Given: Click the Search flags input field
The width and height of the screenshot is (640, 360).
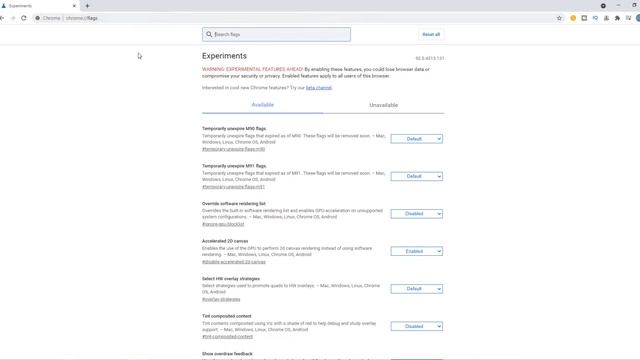Looking at the screenshot, I should (x=276, y=34).
